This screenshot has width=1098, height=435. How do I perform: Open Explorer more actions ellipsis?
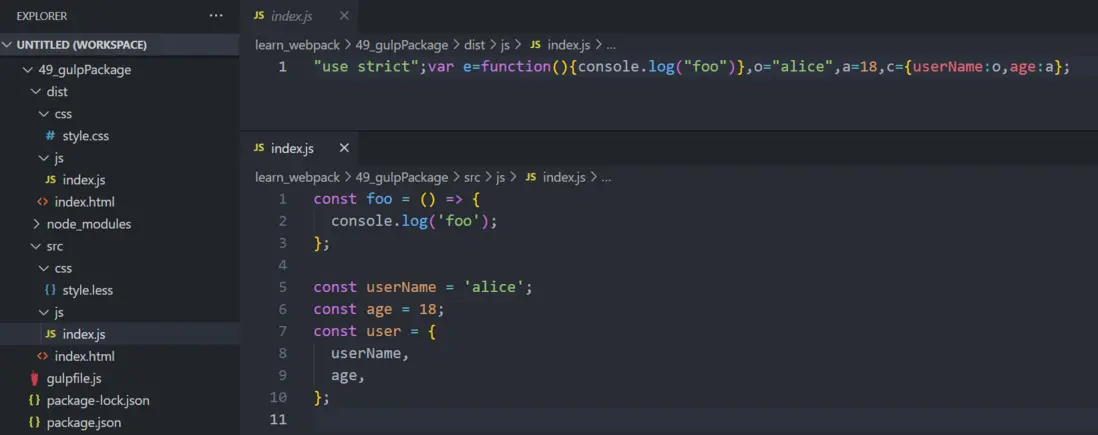coord(216,15)
